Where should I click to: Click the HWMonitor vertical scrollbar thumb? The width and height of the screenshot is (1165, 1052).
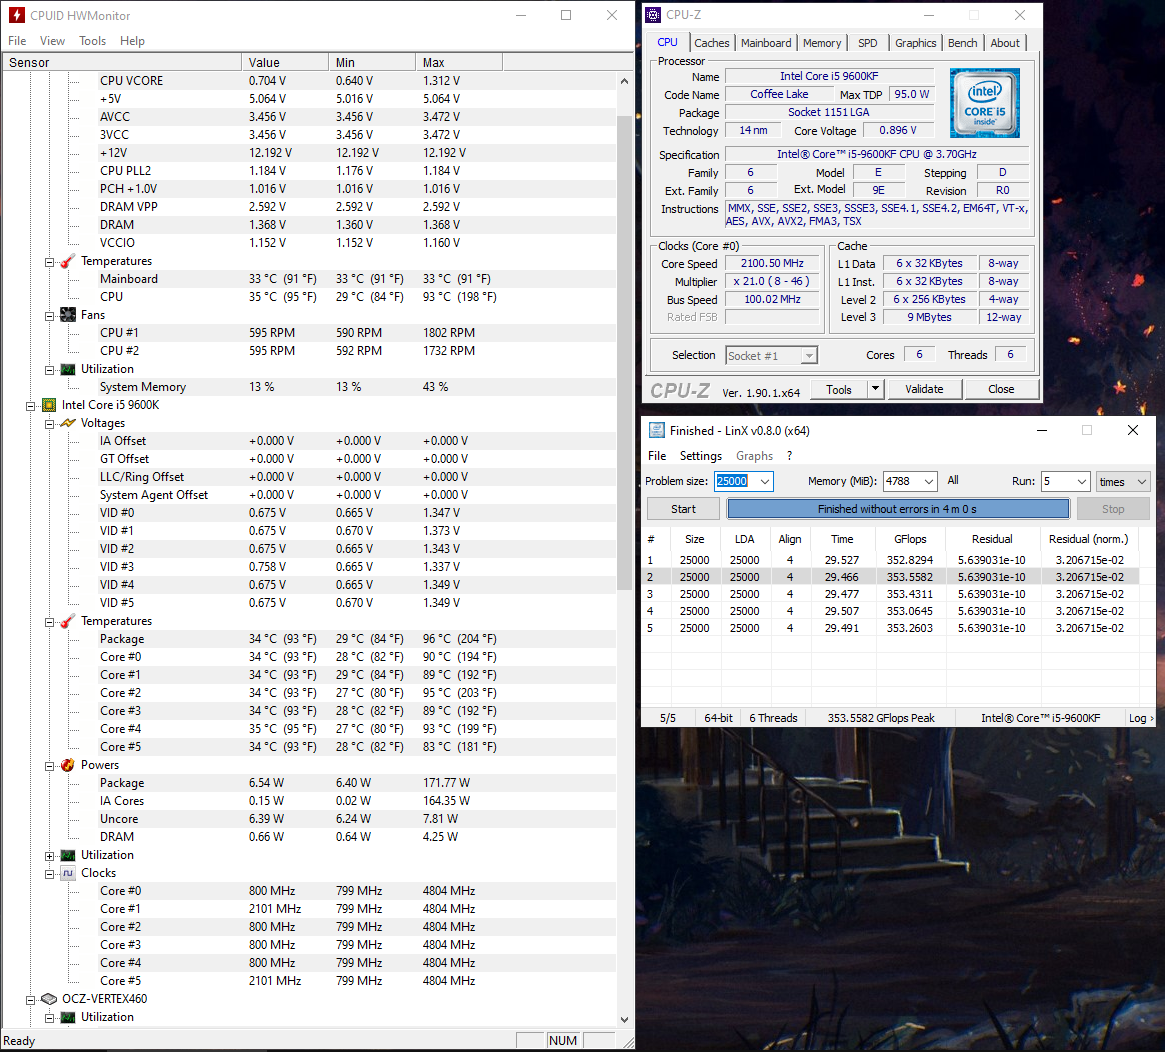pyautogui.click(x=624, y=353)
